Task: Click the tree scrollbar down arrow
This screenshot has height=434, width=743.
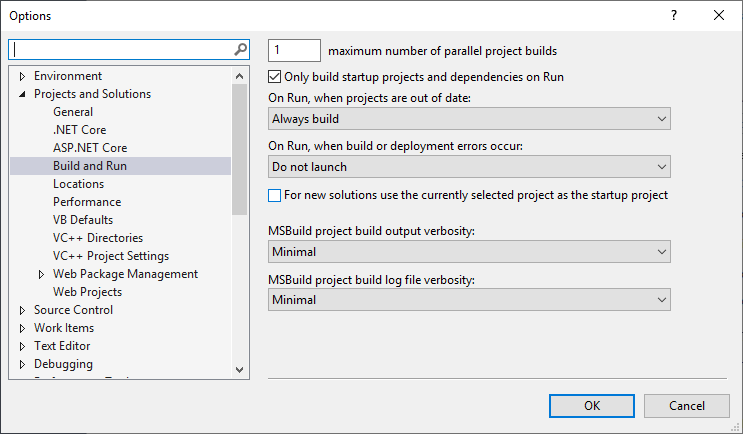Action: pos(239,370)
